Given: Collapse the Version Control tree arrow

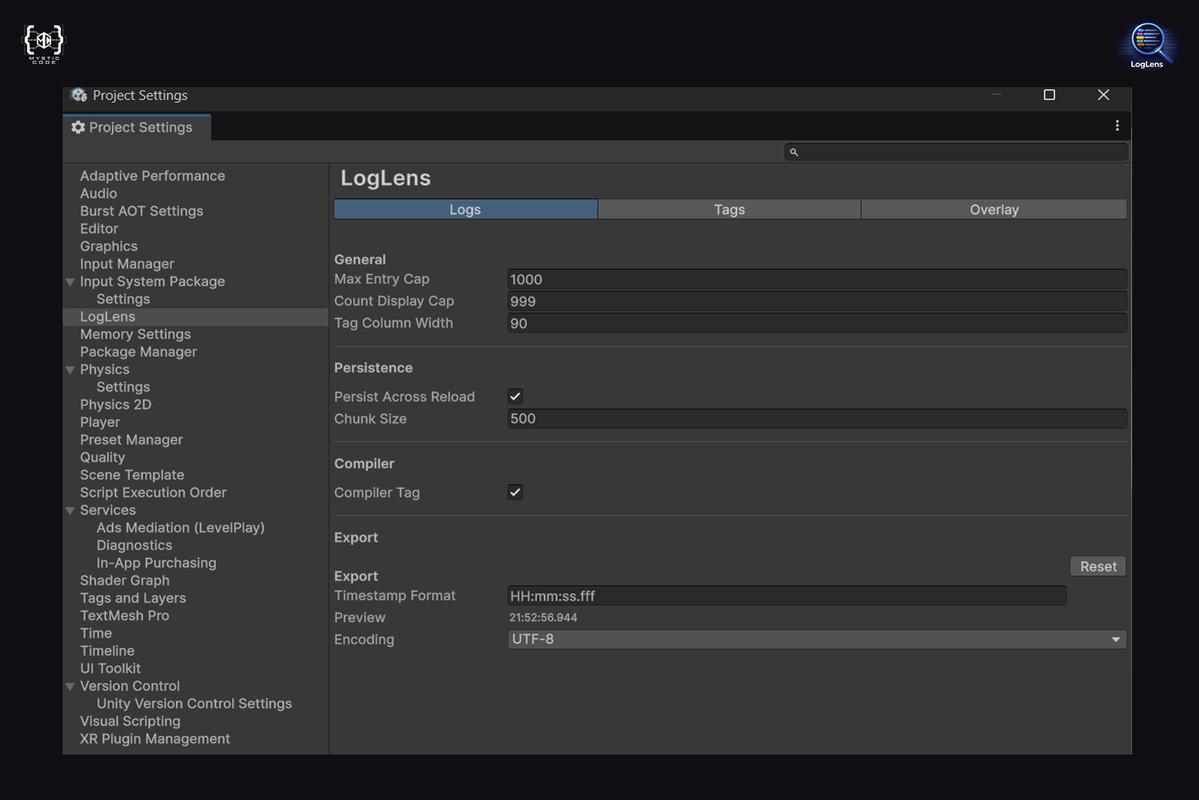Looking at the screenshot, I should click(70, 687).
